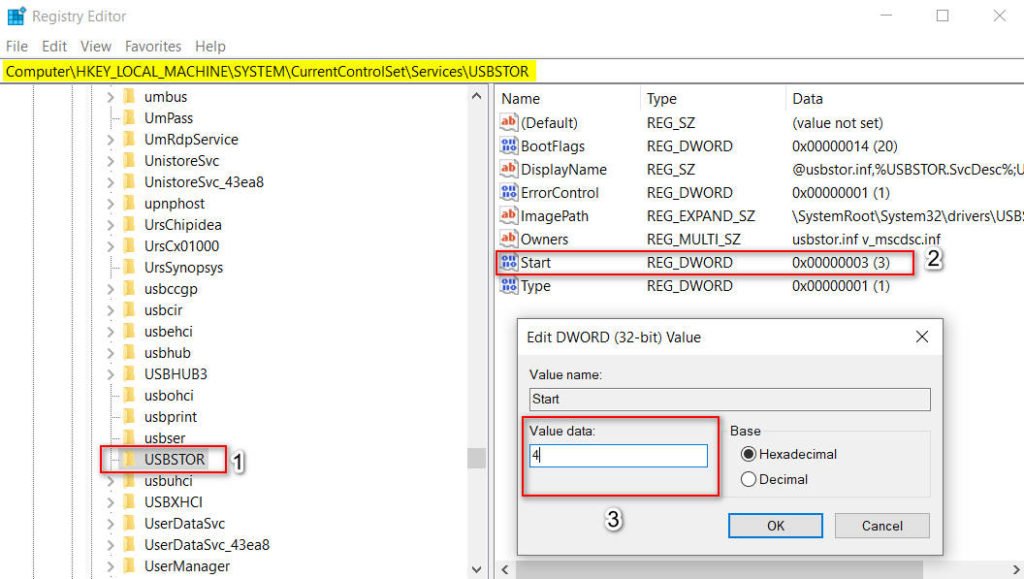1024x579 pixels.
Task: Click OK to save the DWORD value
Action: tap(774, 525)
